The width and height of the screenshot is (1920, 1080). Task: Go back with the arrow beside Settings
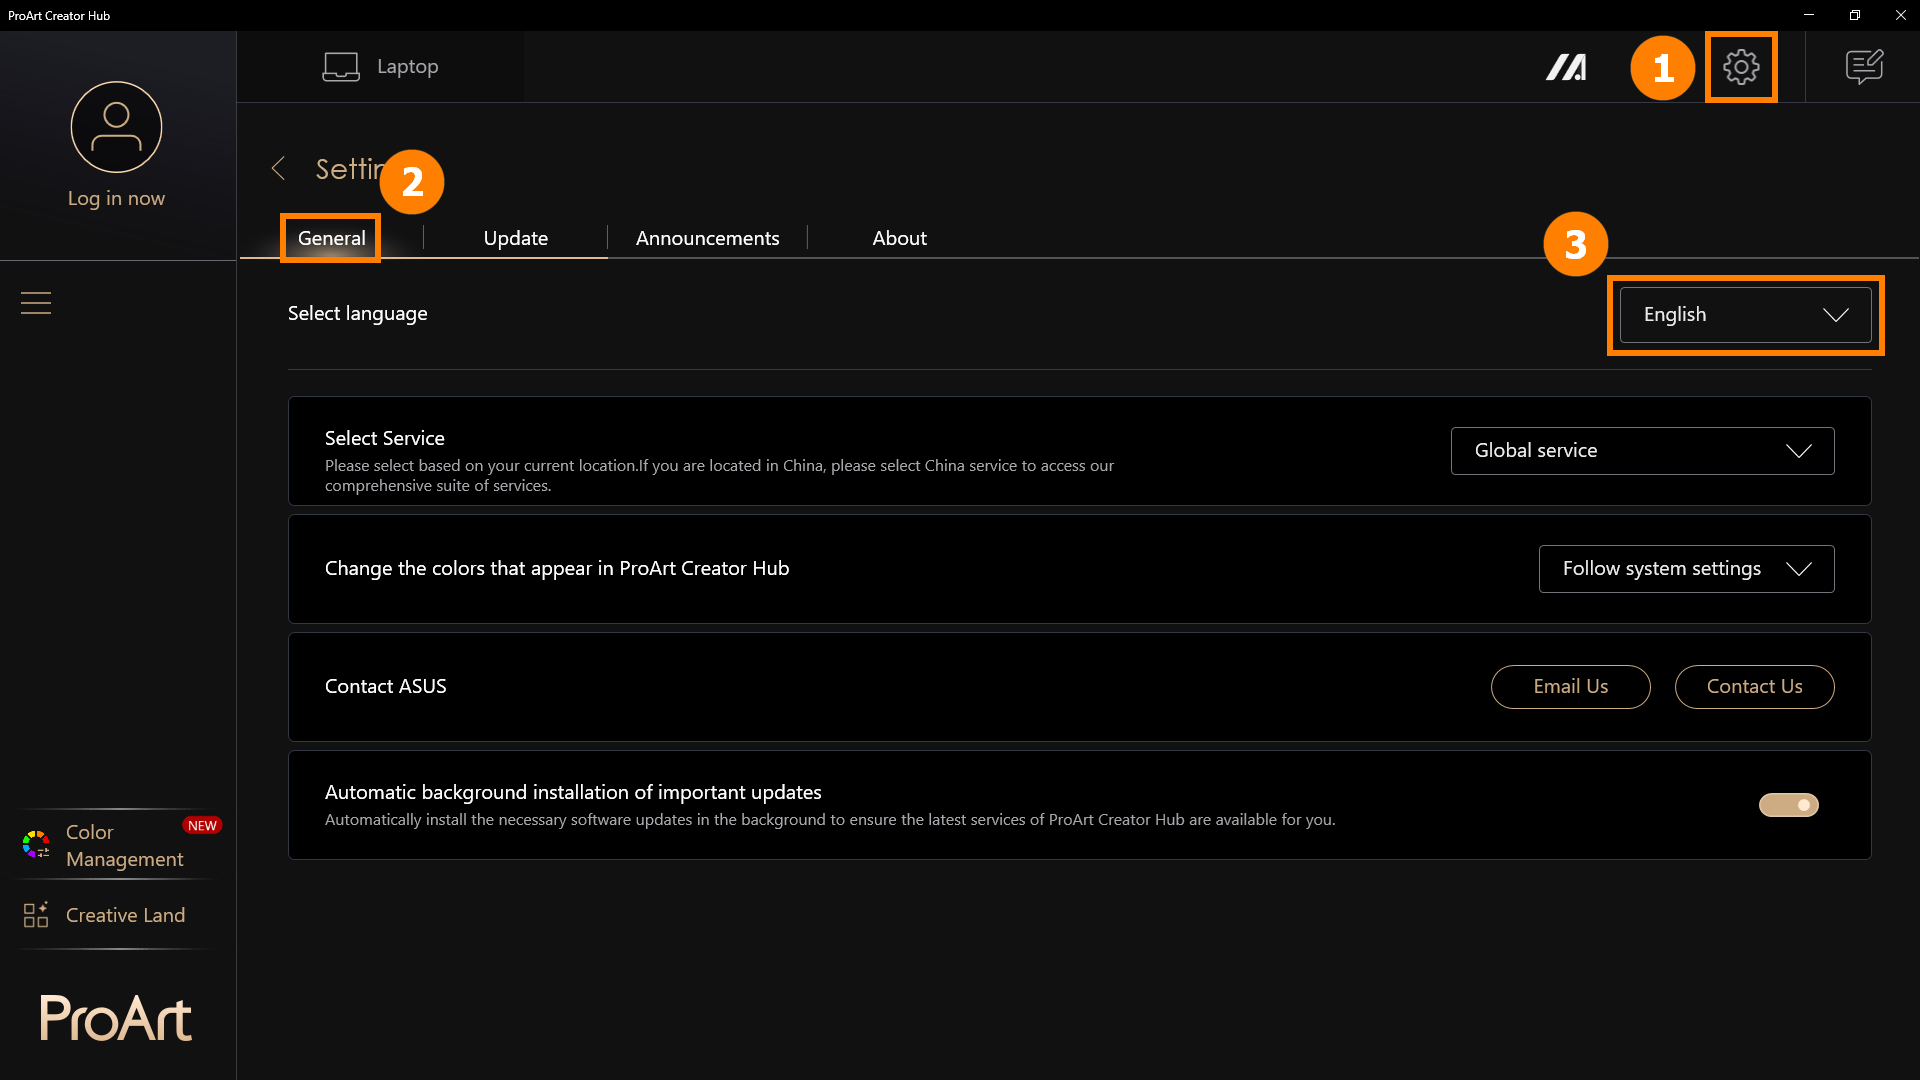tap(278, 168)
